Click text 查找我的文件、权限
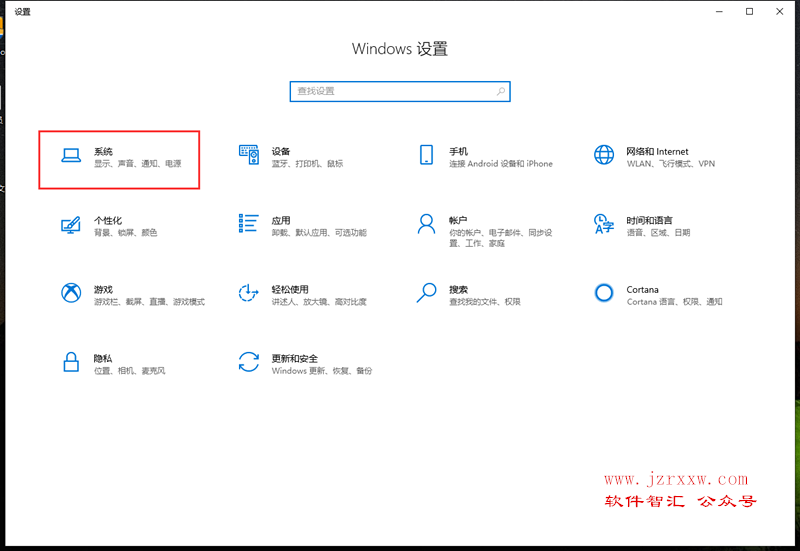Image resolution: width=800 pixels, height=551 pixels. click(485, 302)
